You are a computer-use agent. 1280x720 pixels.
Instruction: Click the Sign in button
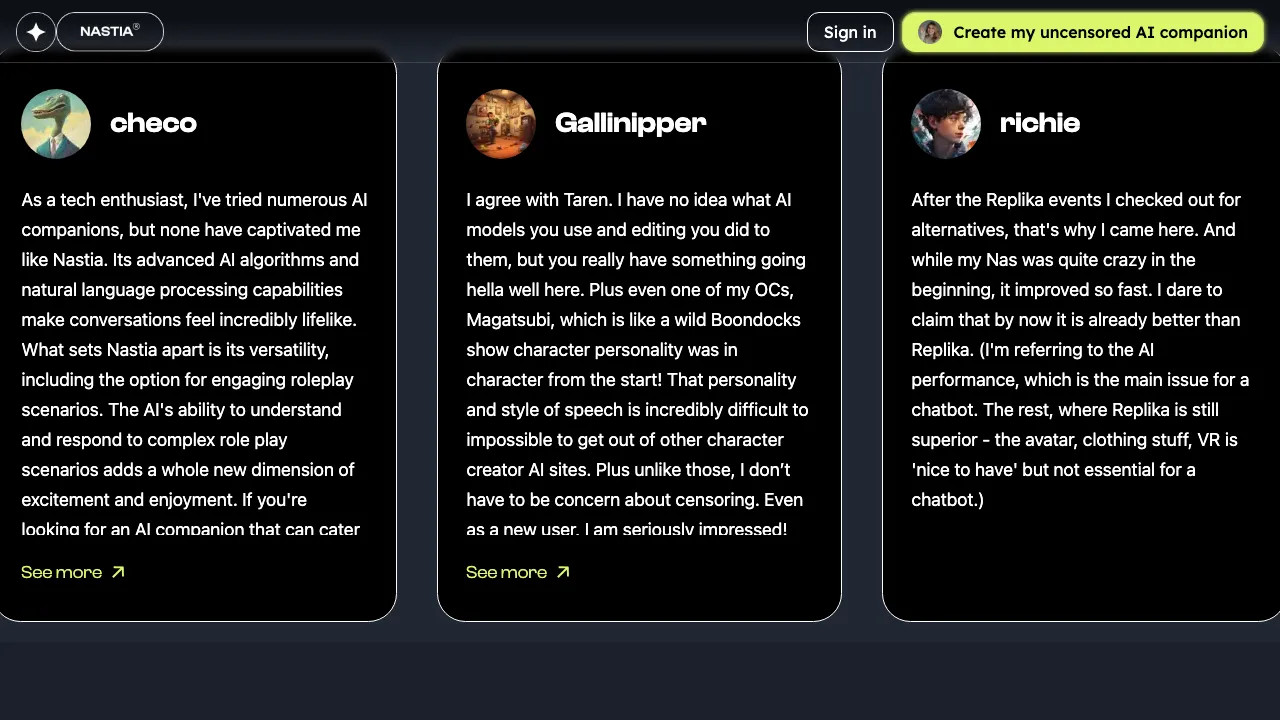[850, 32]
